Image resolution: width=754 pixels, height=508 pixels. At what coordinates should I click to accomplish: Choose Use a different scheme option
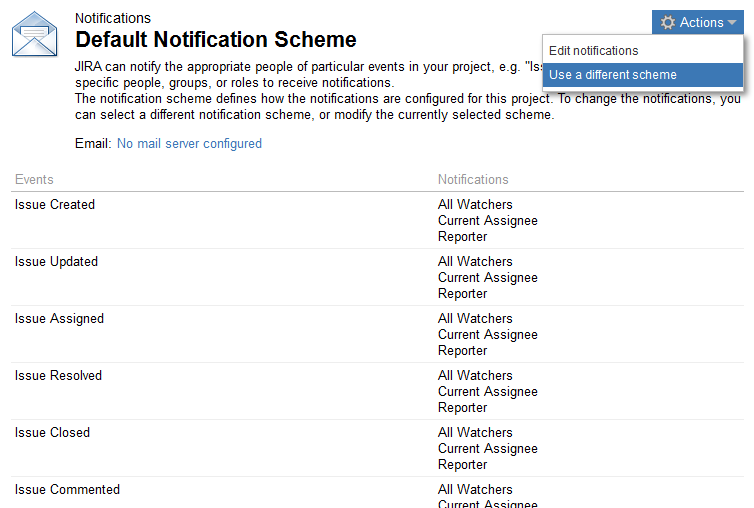pyautogui.click(x=613, y=75)
